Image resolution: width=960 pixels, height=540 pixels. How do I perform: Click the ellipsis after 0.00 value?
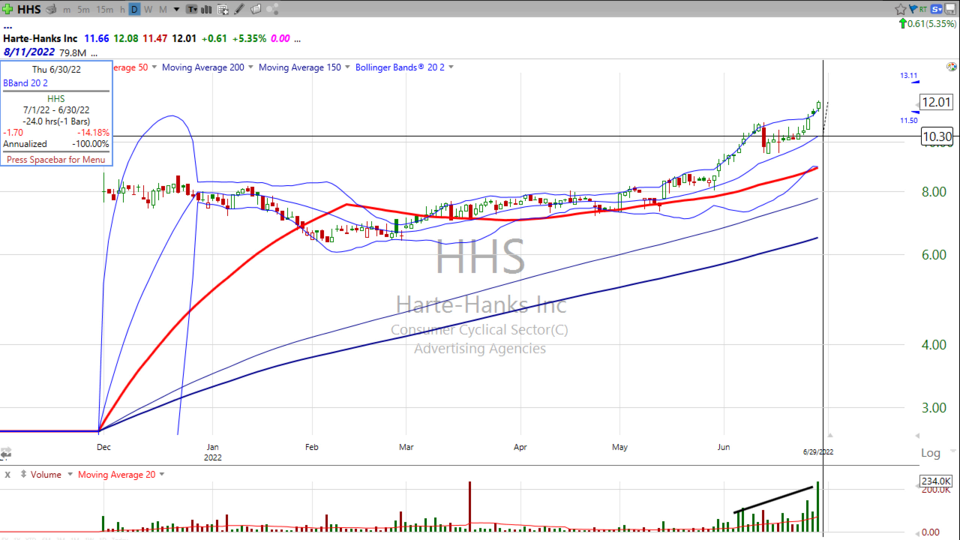point(297,40)
